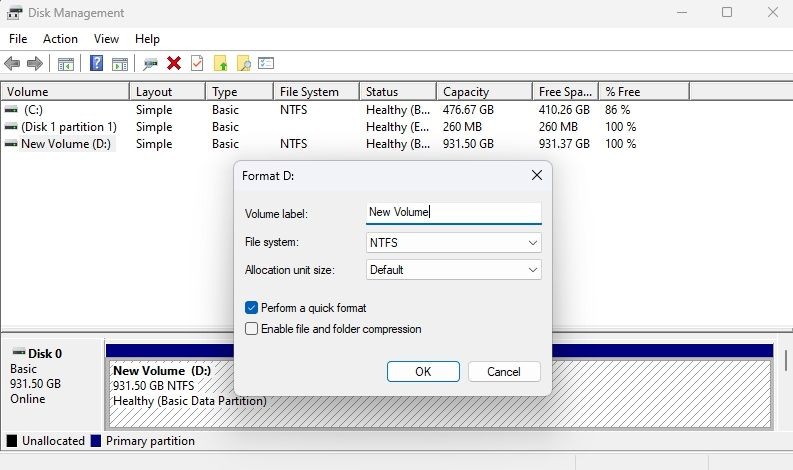Click the Disk 0 drive icon
This screenshot has height=470, width=793.
pos(19,352)
